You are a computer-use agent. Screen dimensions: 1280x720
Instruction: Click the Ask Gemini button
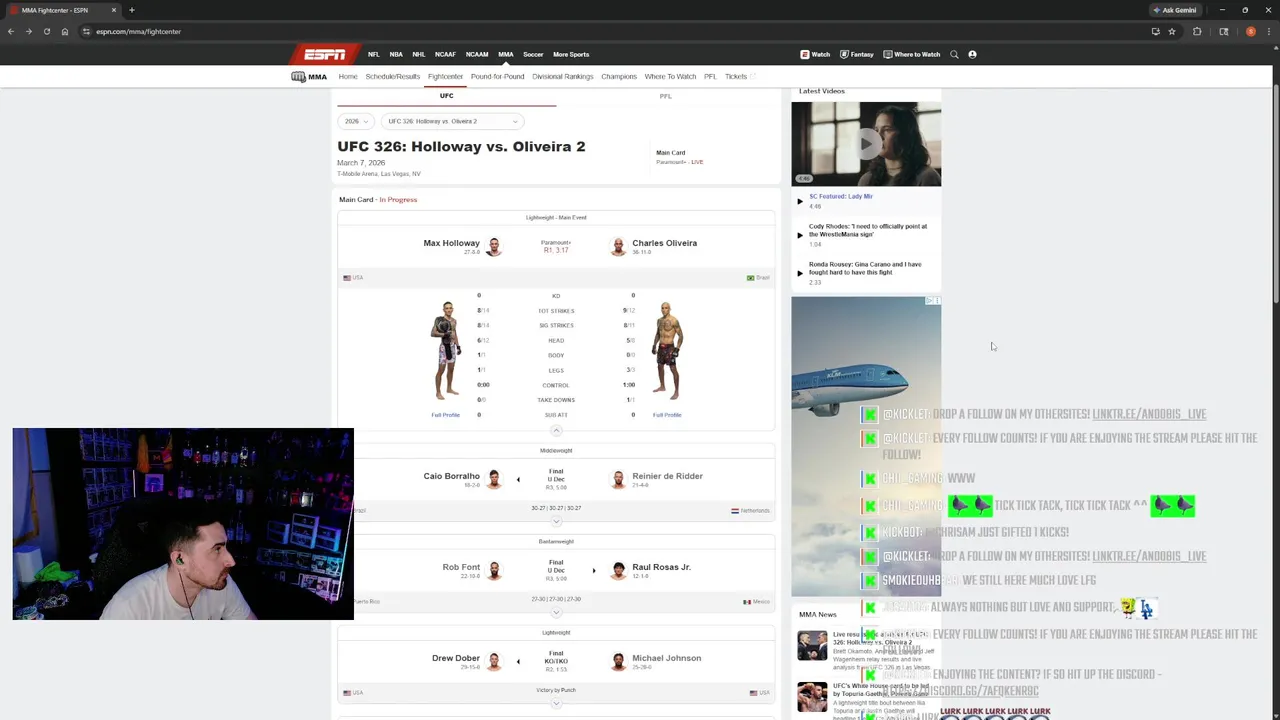pyautogui.click(x=1175, y=10)
